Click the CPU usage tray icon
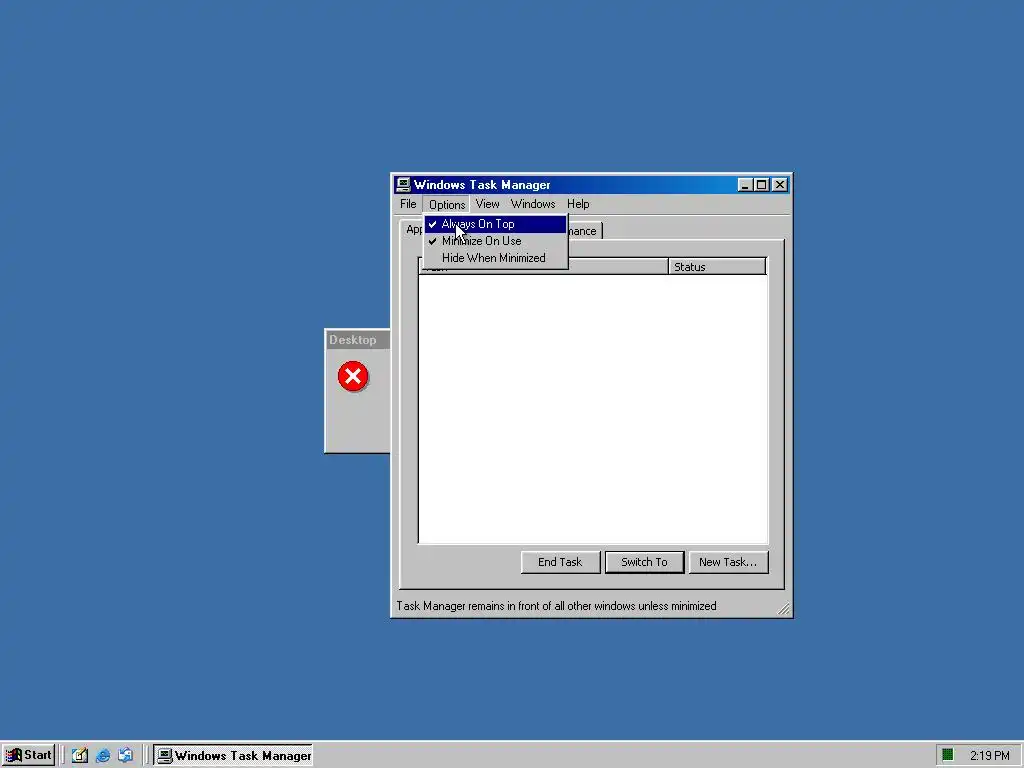Screen dimensions: 1024x768 (x=948, y=756)
